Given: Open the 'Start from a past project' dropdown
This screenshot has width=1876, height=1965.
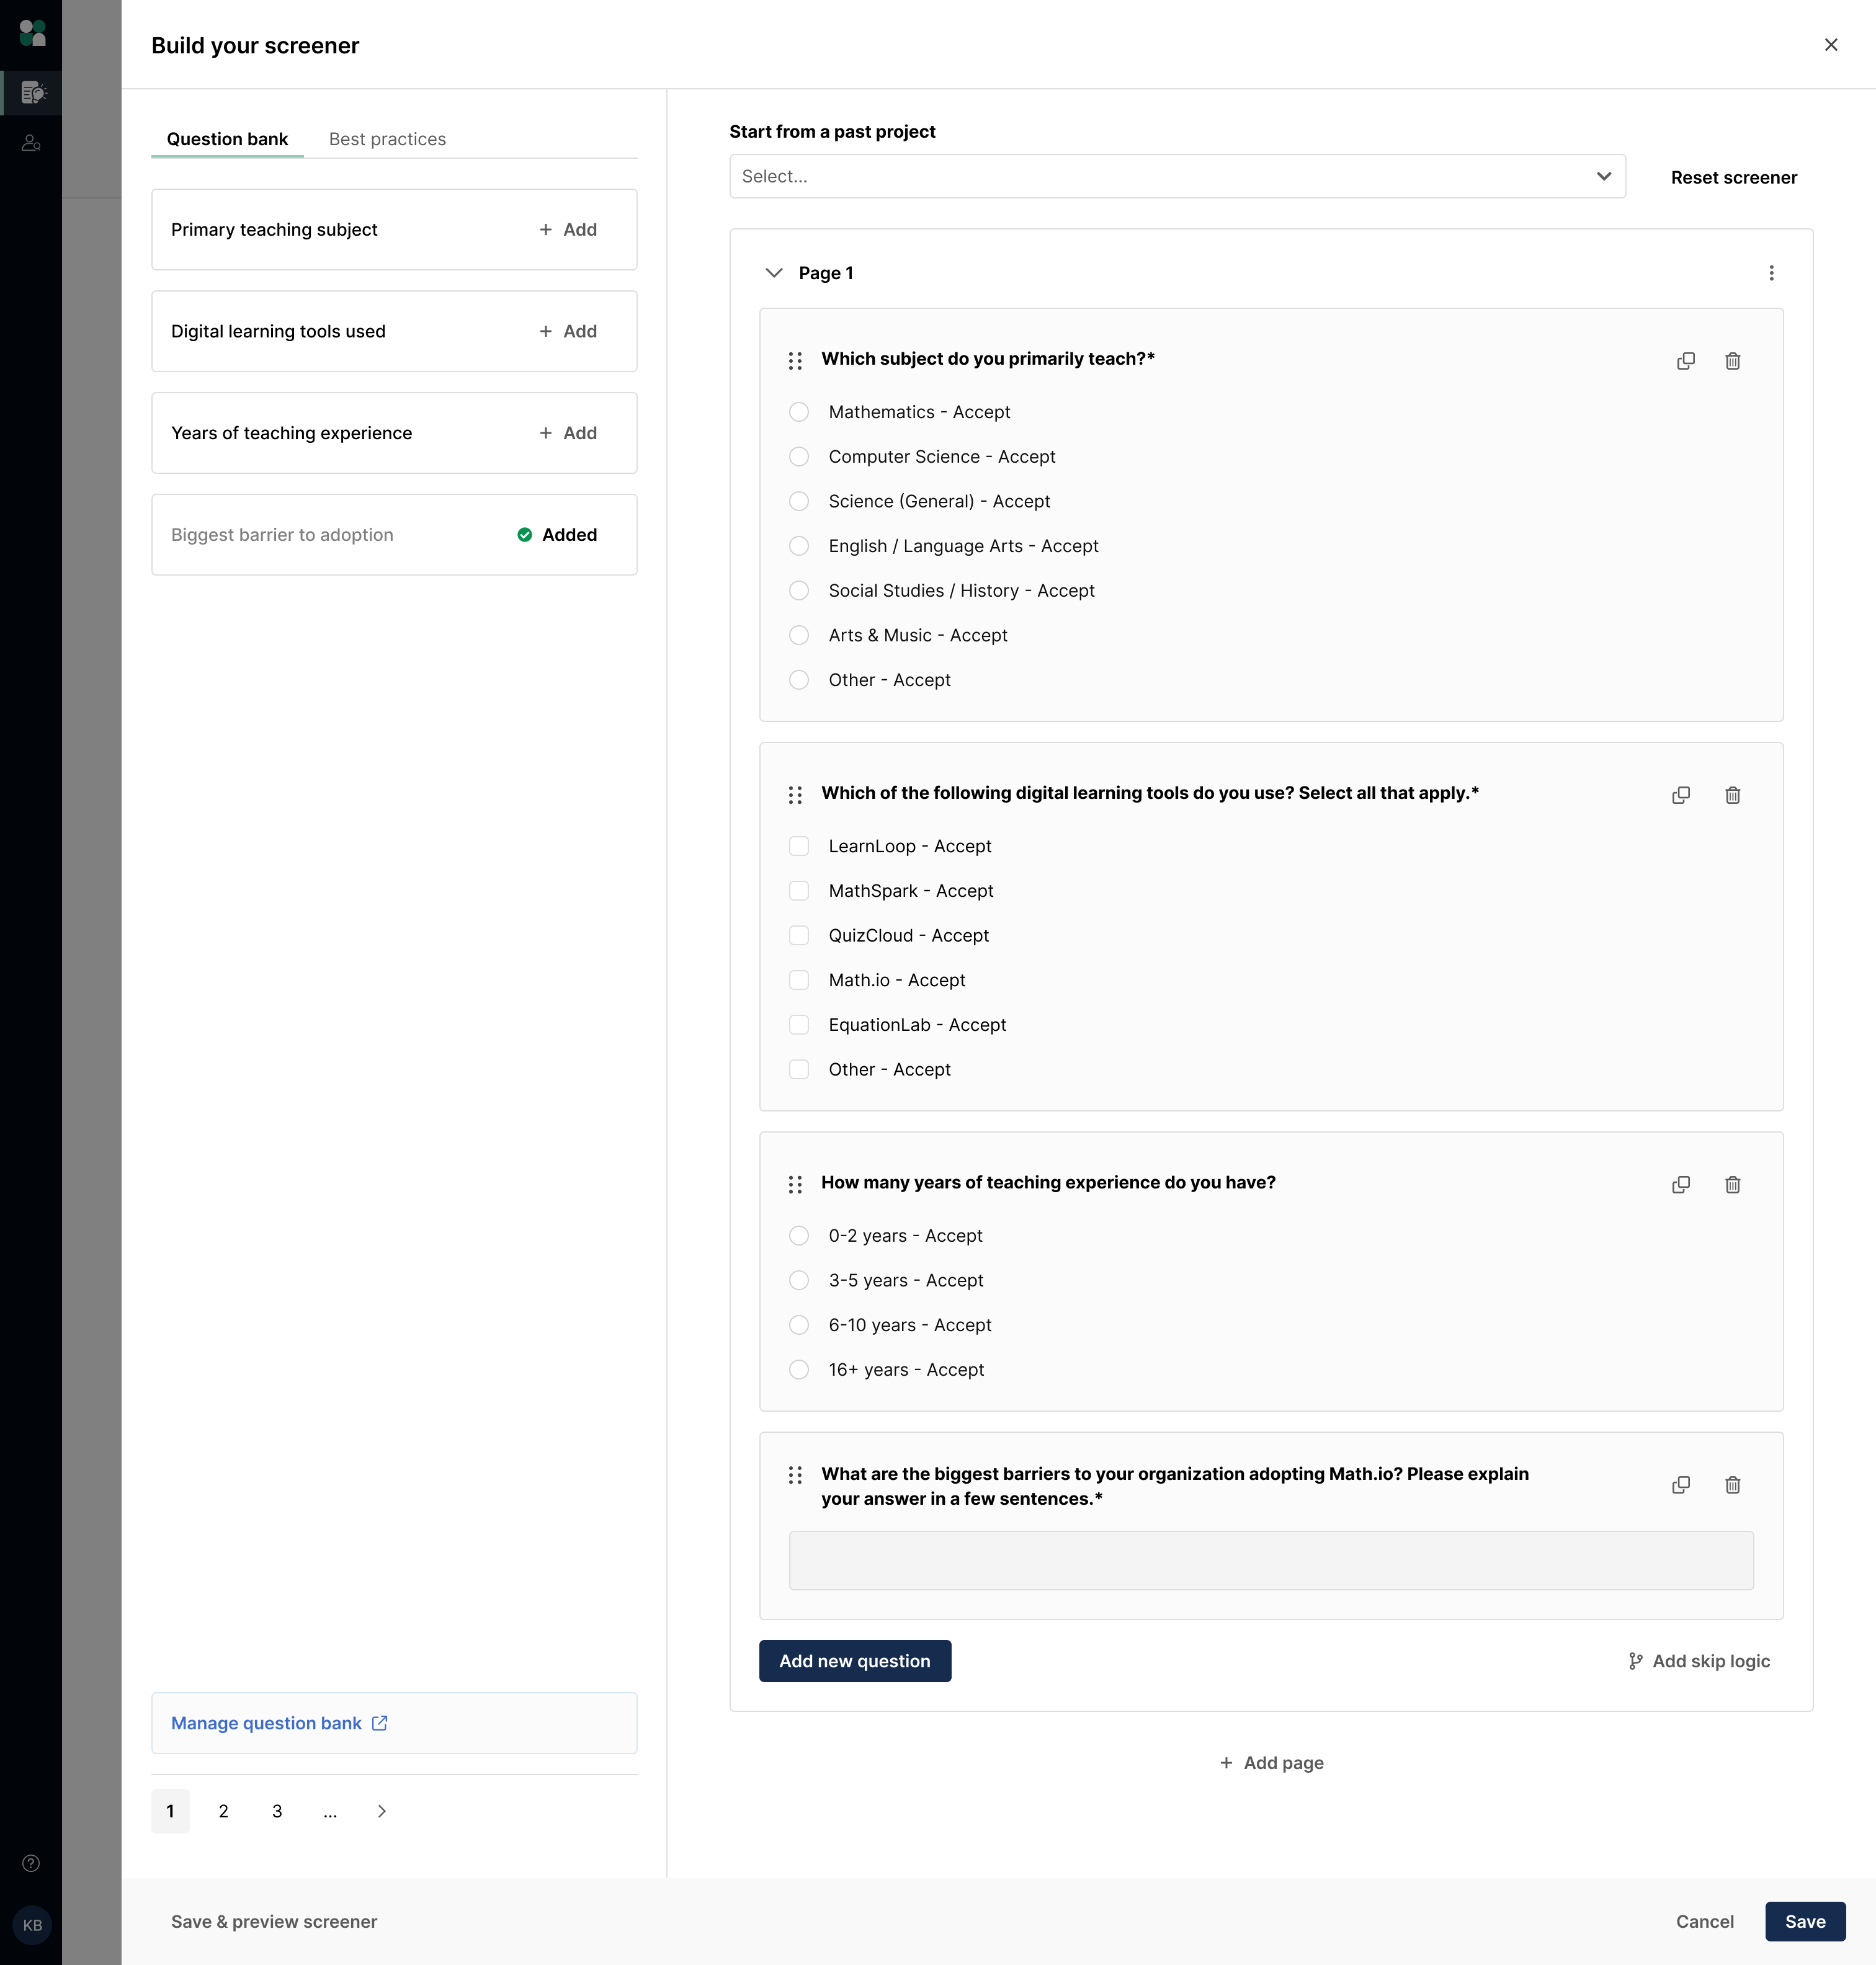Looking at the screenshot, I should pyautogui.click(x=1177, y=176).
